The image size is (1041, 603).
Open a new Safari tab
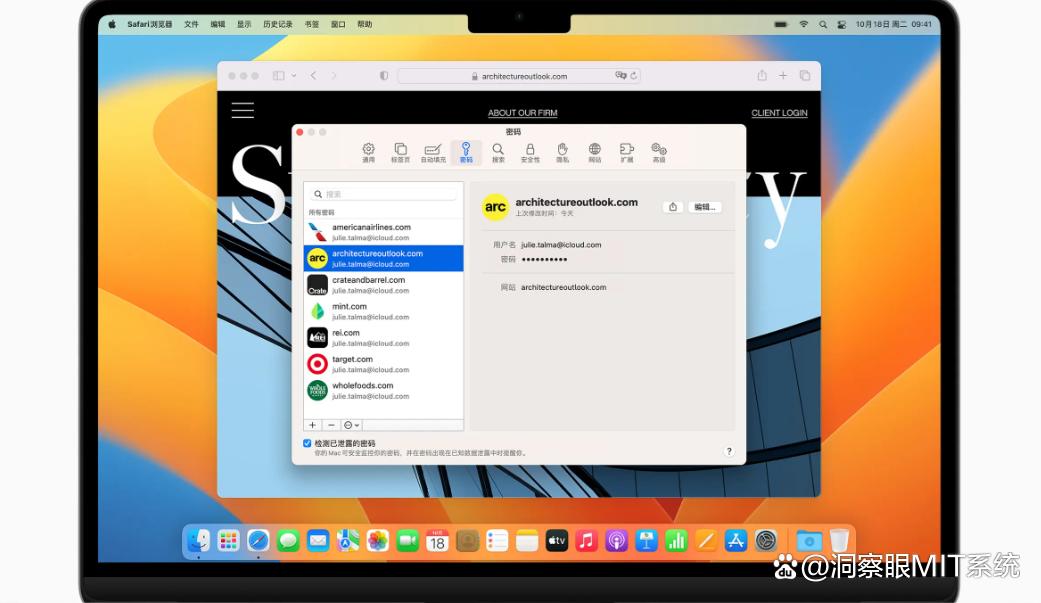[x=783, y=76]
